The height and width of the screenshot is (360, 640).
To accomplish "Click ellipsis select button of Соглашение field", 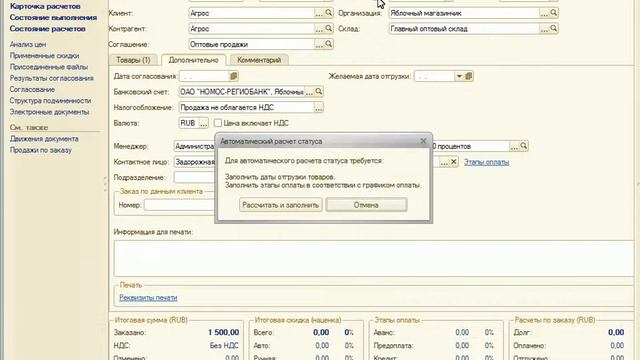I will coord(319,44).
